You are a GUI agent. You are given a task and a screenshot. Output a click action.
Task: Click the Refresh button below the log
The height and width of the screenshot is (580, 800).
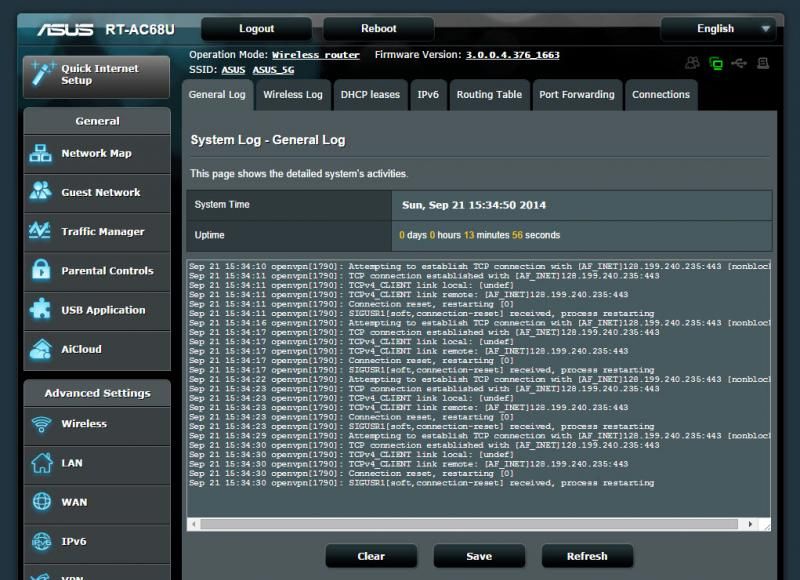[587, 556]
